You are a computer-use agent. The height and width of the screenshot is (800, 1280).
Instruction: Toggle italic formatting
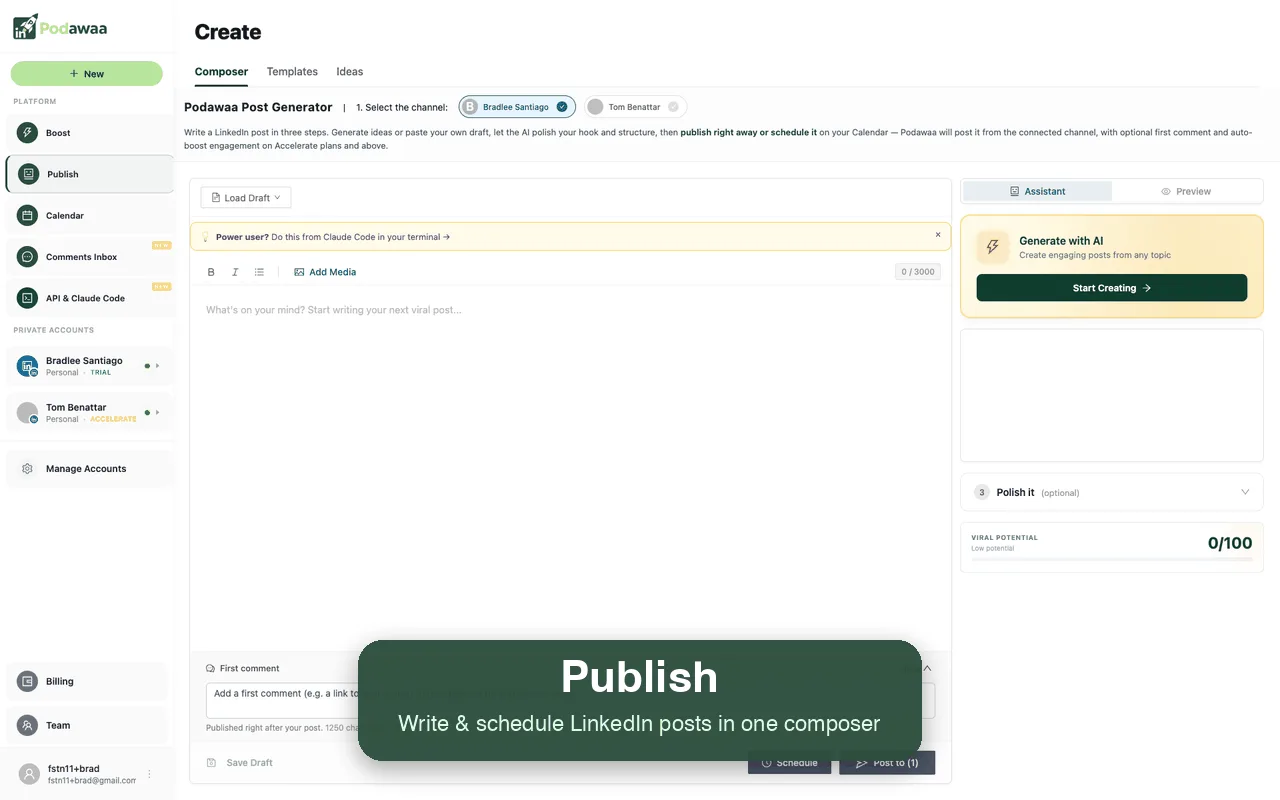(235, 272)
